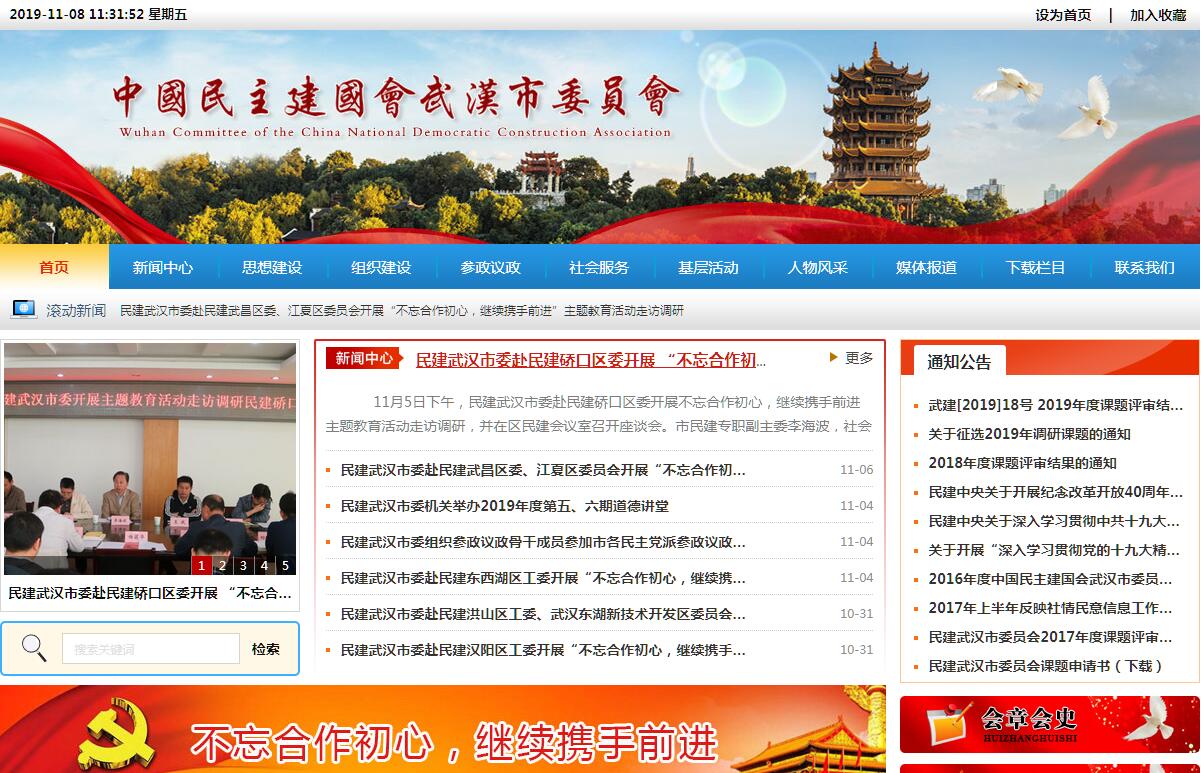Switch to slide 3 in photo carousel
1201x773 pixels.
243,566
